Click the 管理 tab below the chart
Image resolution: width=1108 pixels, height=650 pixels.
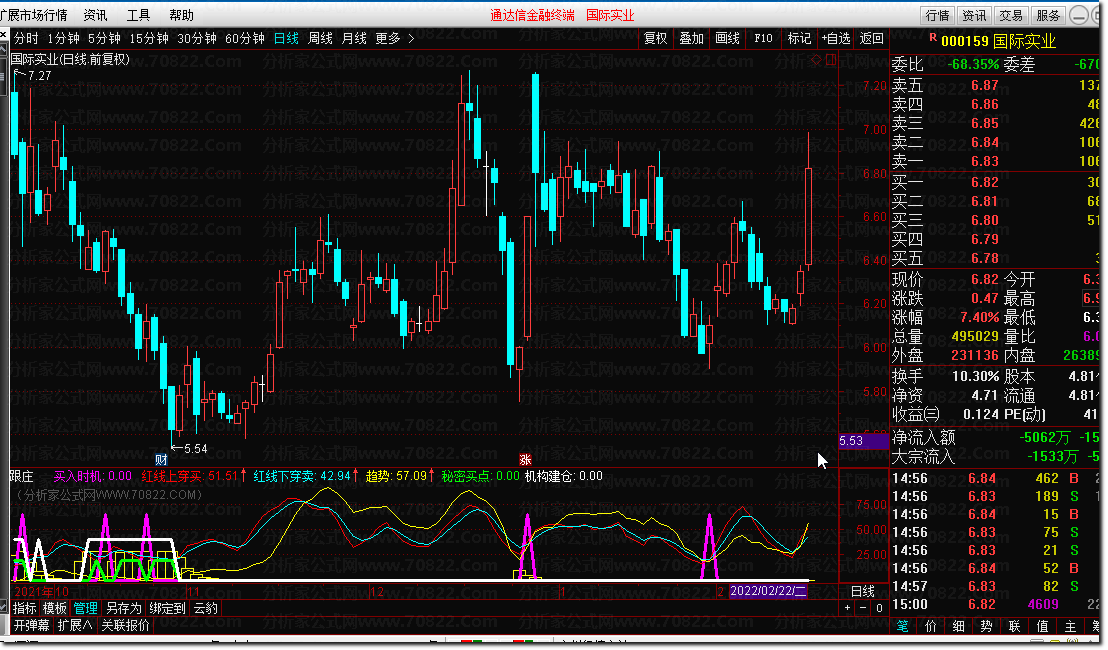tap(86, 608)
